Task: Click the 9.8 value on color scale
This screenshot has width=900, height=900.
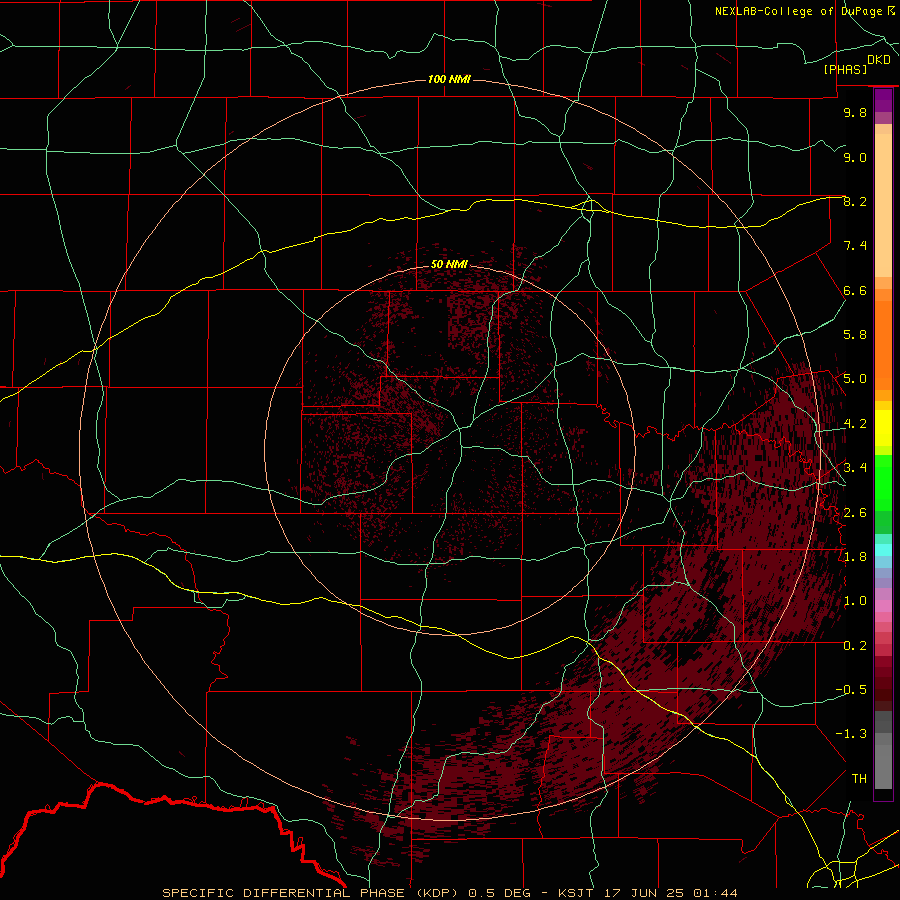Action: point(855,112)
